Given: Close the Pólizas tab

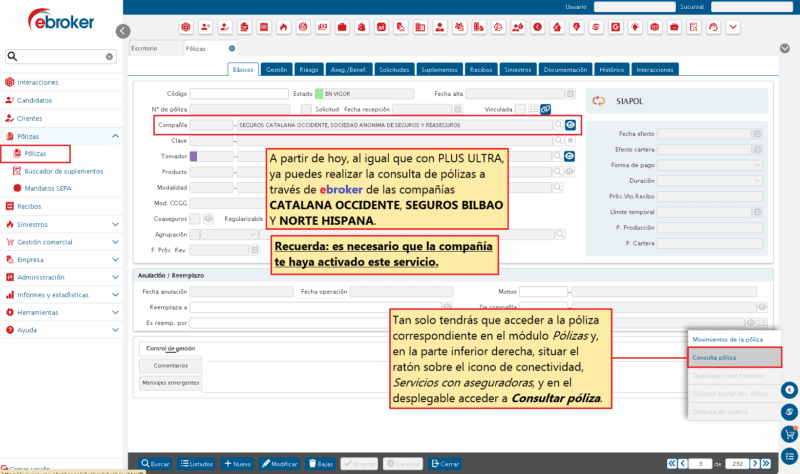Looking at the screenshot, I should [x=232, y=48].
